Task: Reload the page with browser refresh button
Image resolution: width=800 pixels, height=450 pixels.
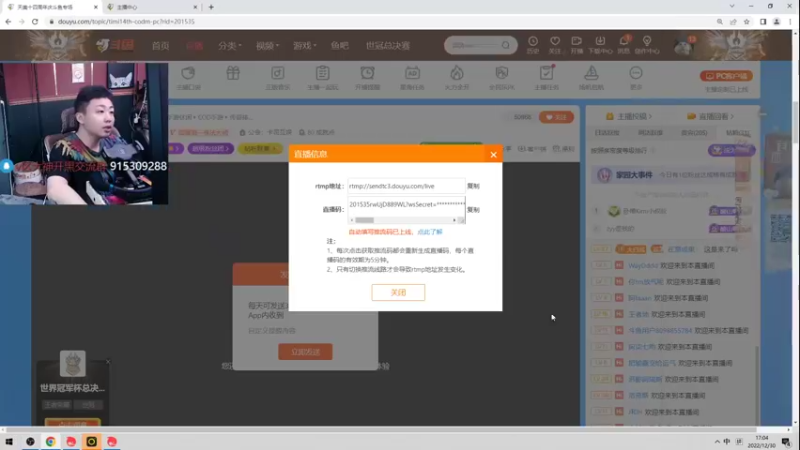Action: (35, 21)
